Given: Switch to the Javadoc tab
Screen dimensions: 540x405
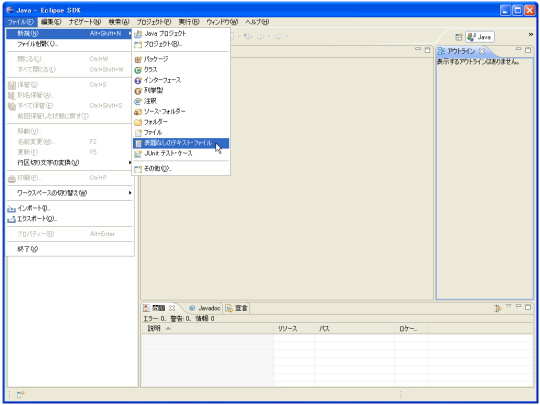Looking at the screenshot, I should pos(205,308).
